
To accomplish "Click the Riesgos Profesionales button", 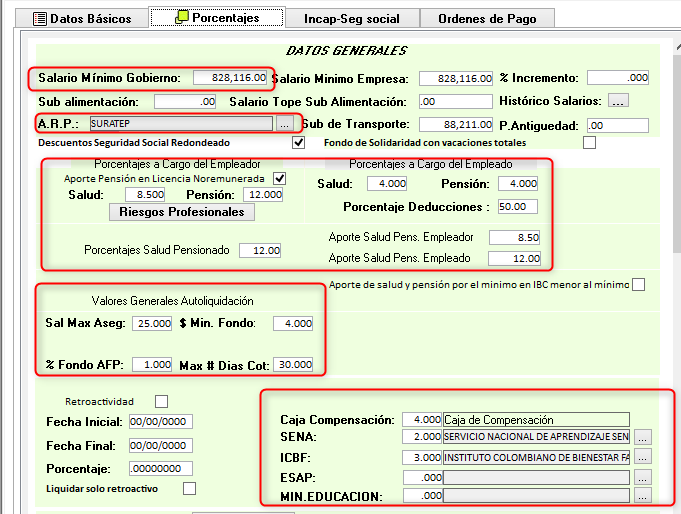I will (x=182, y=212).
